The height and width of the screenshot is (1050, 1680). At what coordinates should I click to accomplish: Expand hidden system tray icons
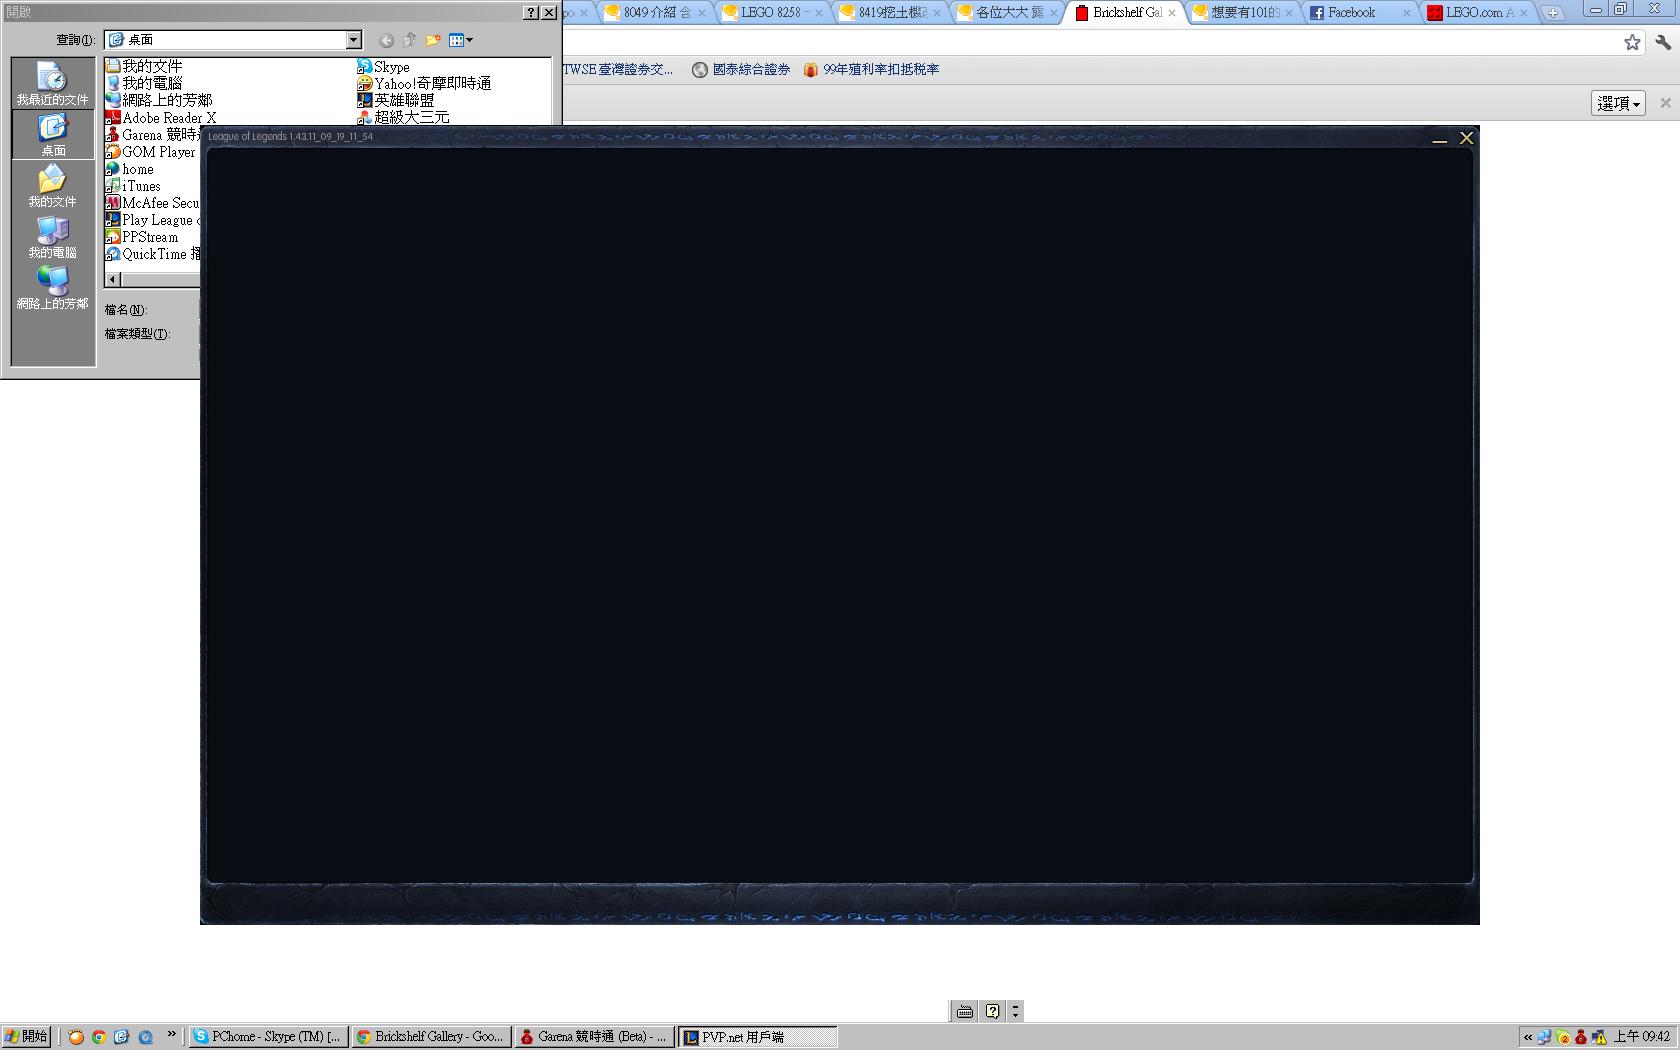pos(1528,1037)
